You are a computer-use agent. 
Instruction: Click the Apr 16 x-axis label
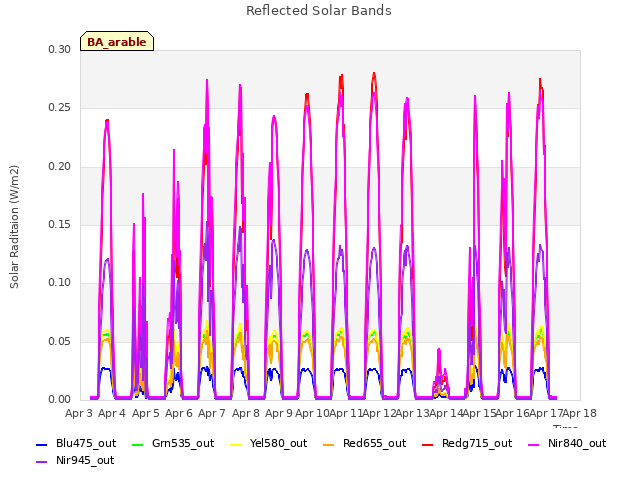(x=512, y=414)
